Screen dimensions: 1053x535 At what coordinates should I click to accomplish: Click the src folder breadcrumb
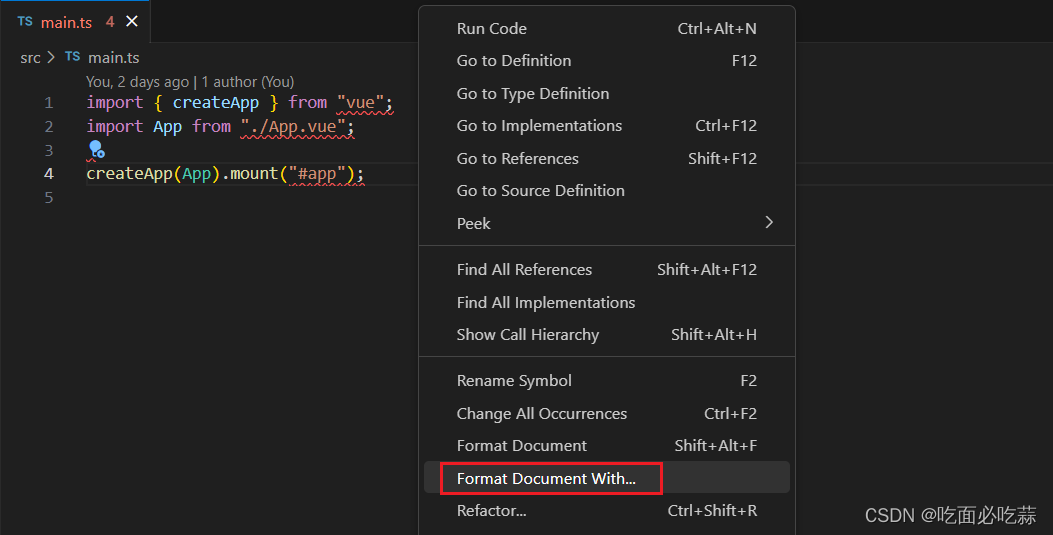[30, 57]
